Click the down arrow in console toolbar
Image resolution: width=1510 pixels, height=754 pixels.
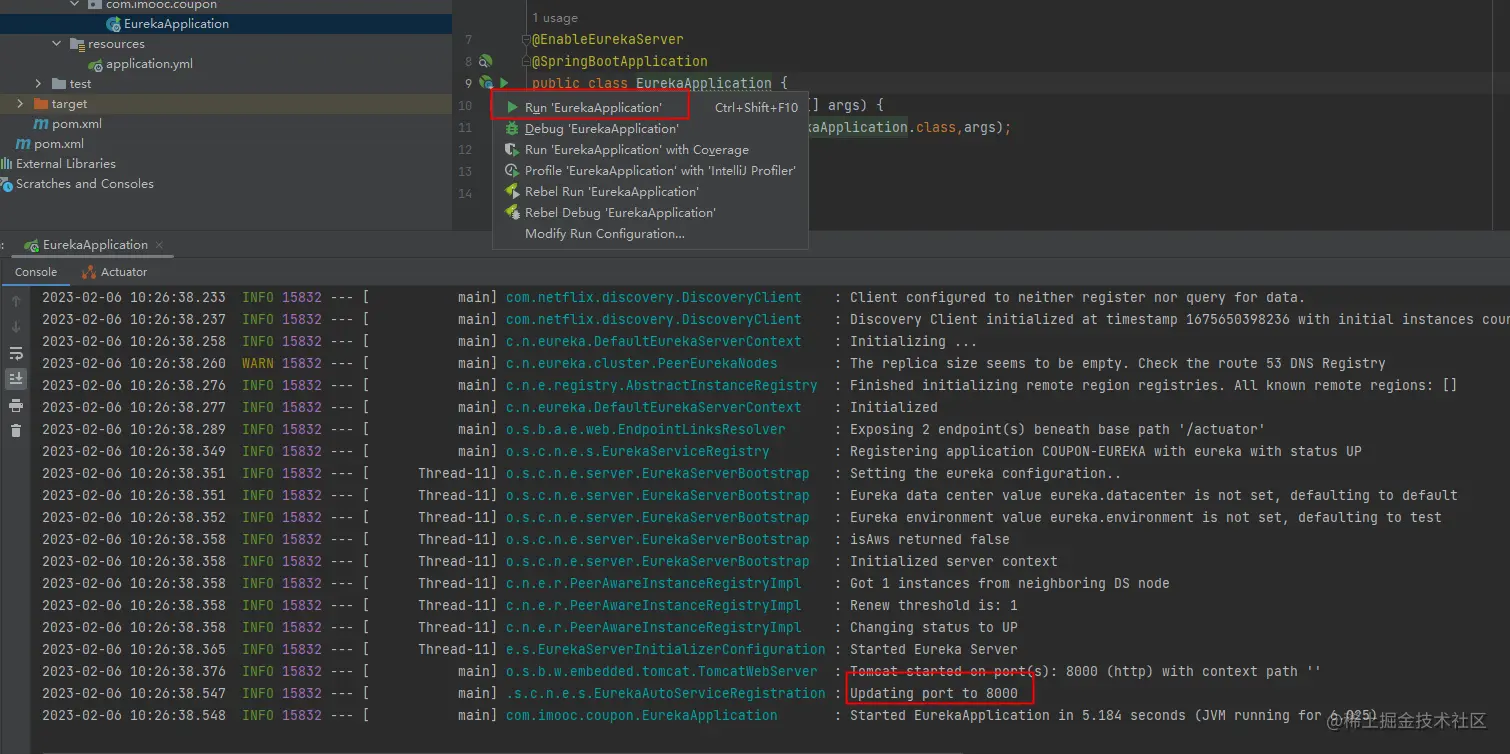[16, 327]
